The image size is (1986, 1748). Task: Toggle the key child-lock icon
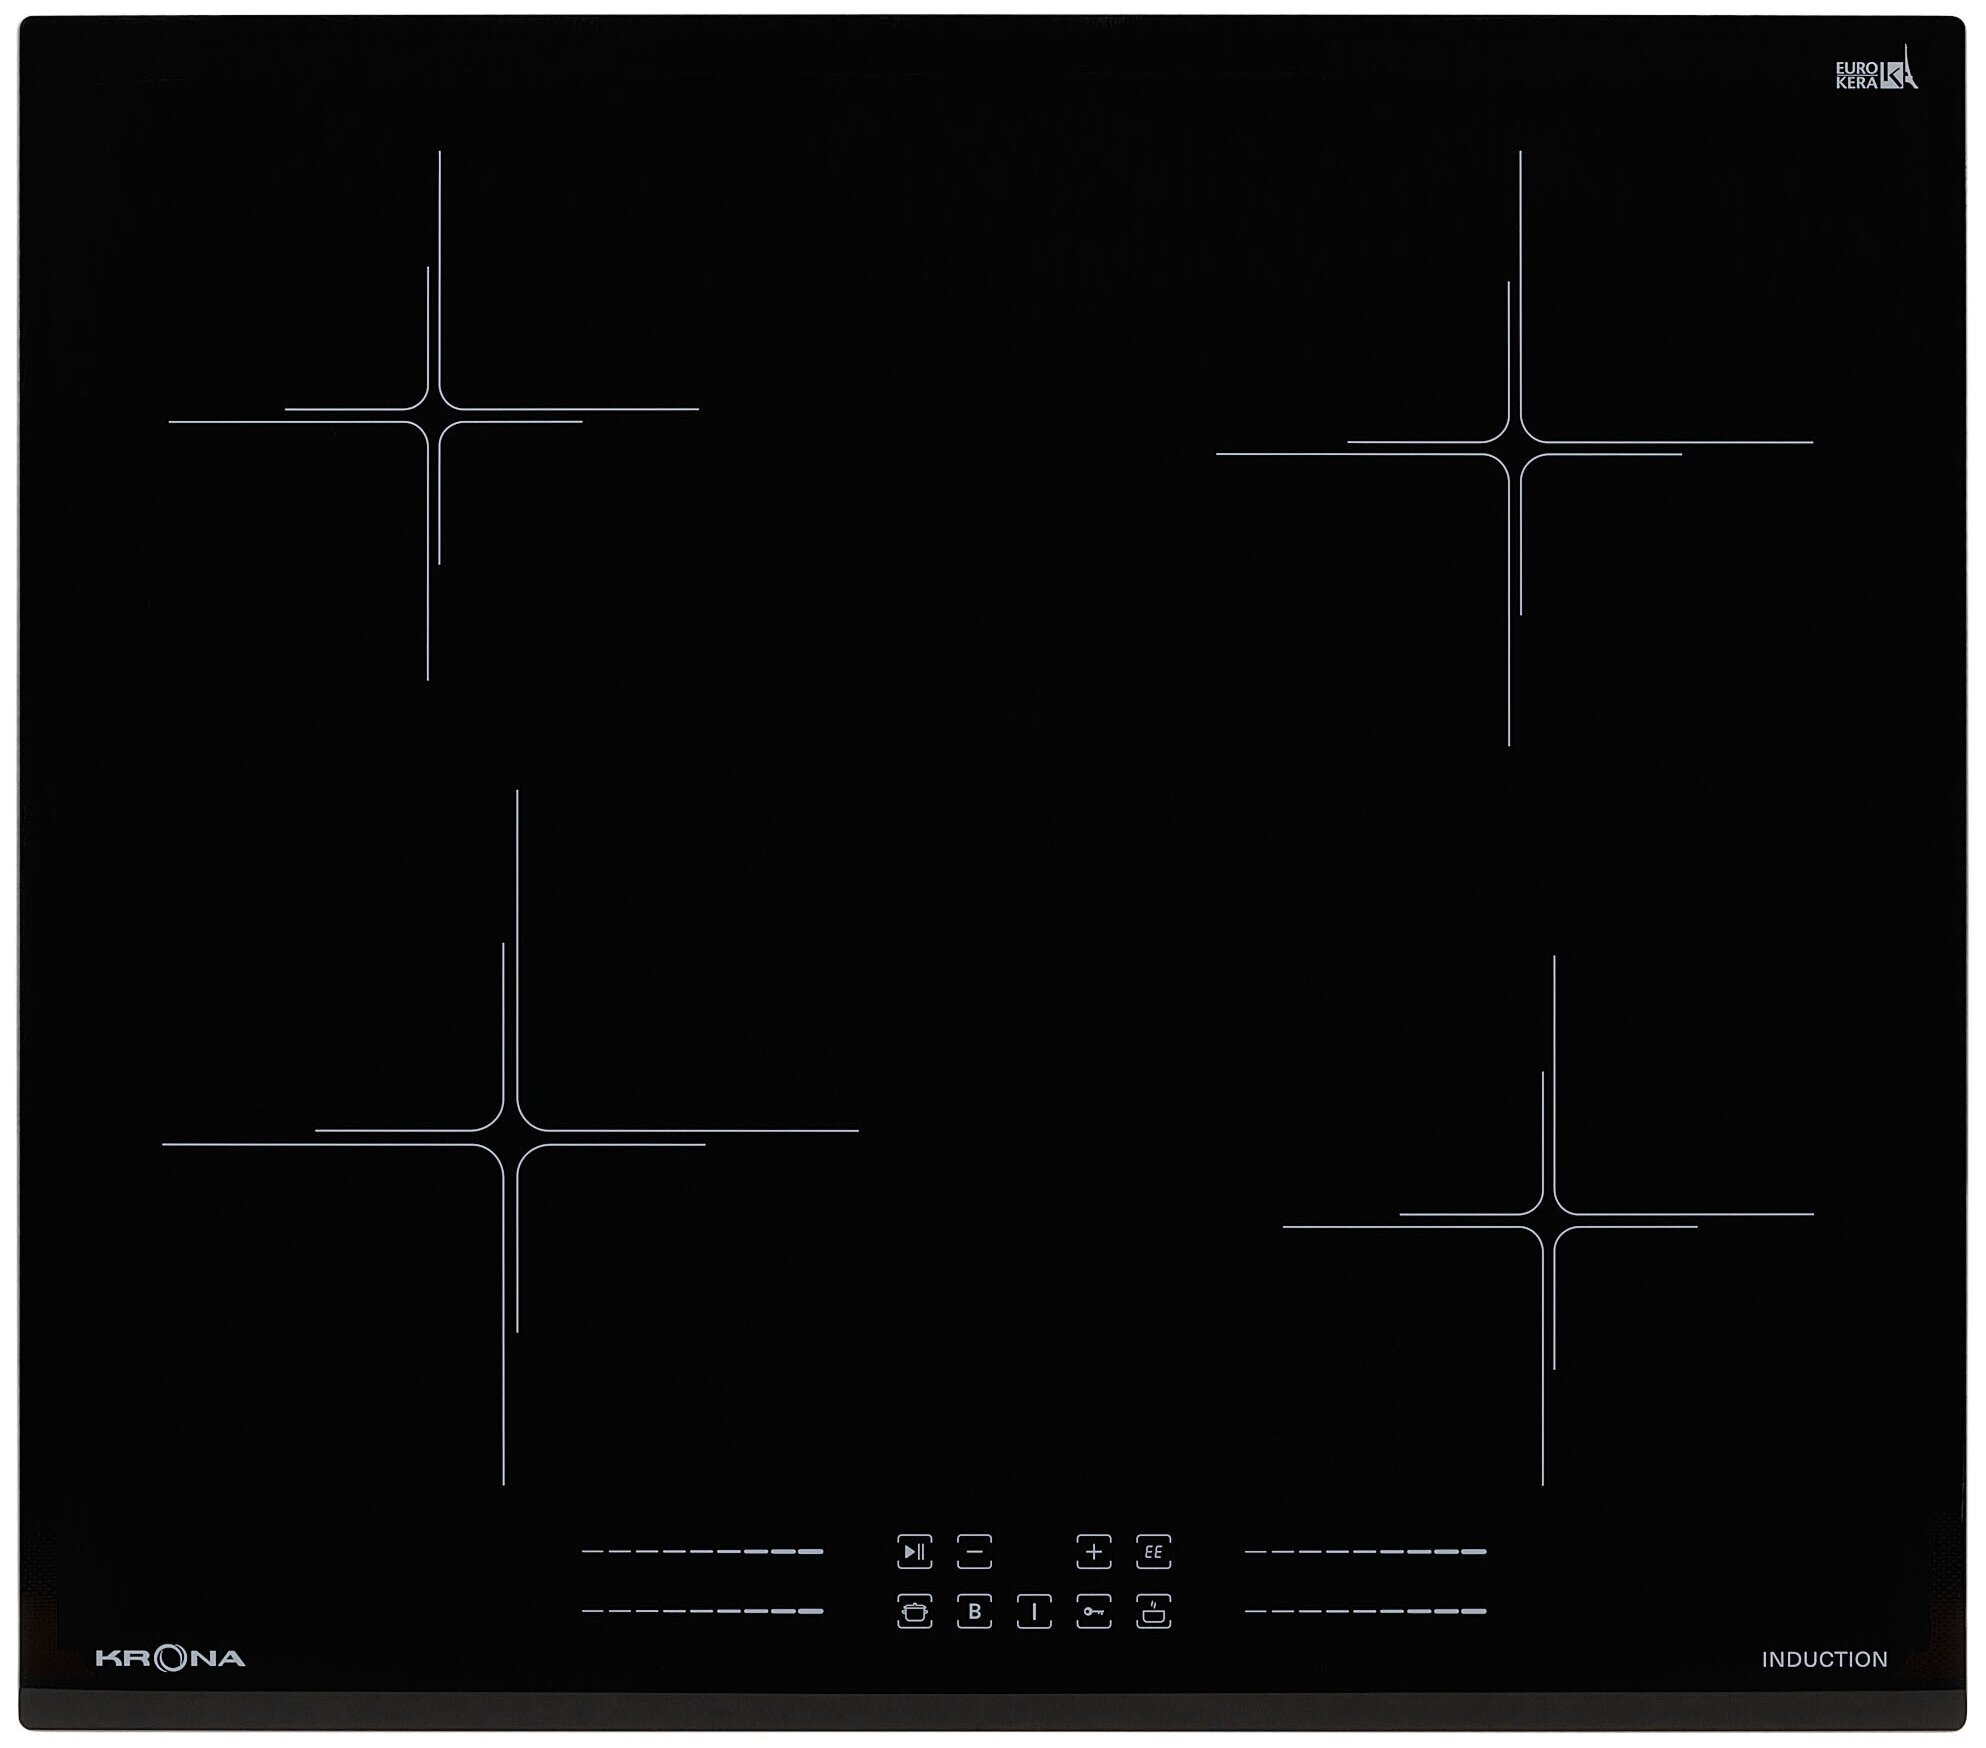[1093, 1611]
